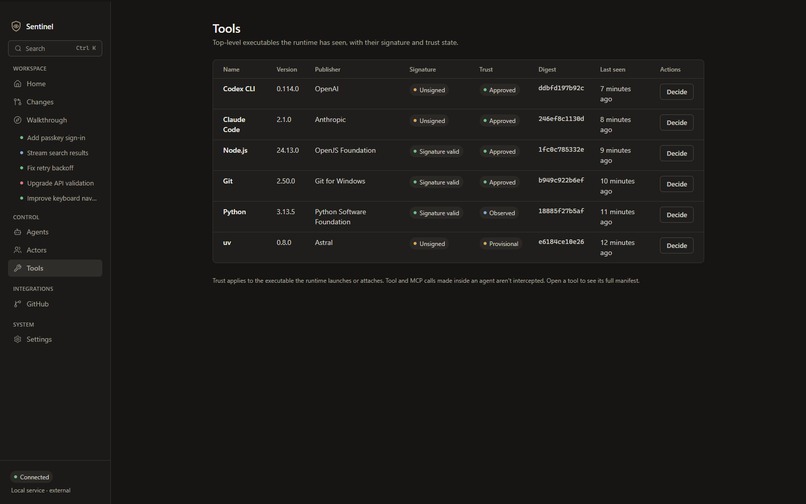Click the Provisional trust badge for uv
Screen dimensions: 806x504
501,244
